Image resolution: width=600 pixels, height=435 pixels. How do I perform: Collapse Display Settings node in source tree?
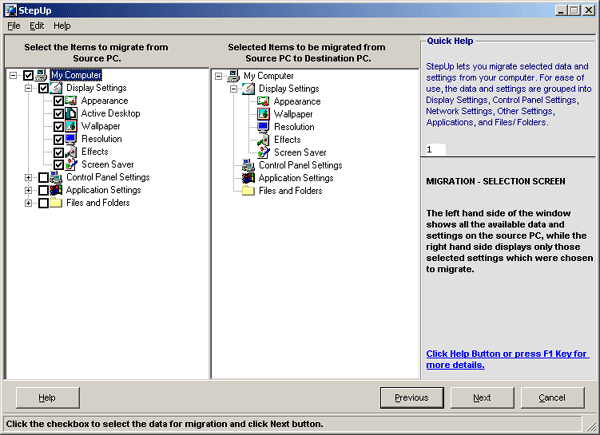click(x=28, y=88)
